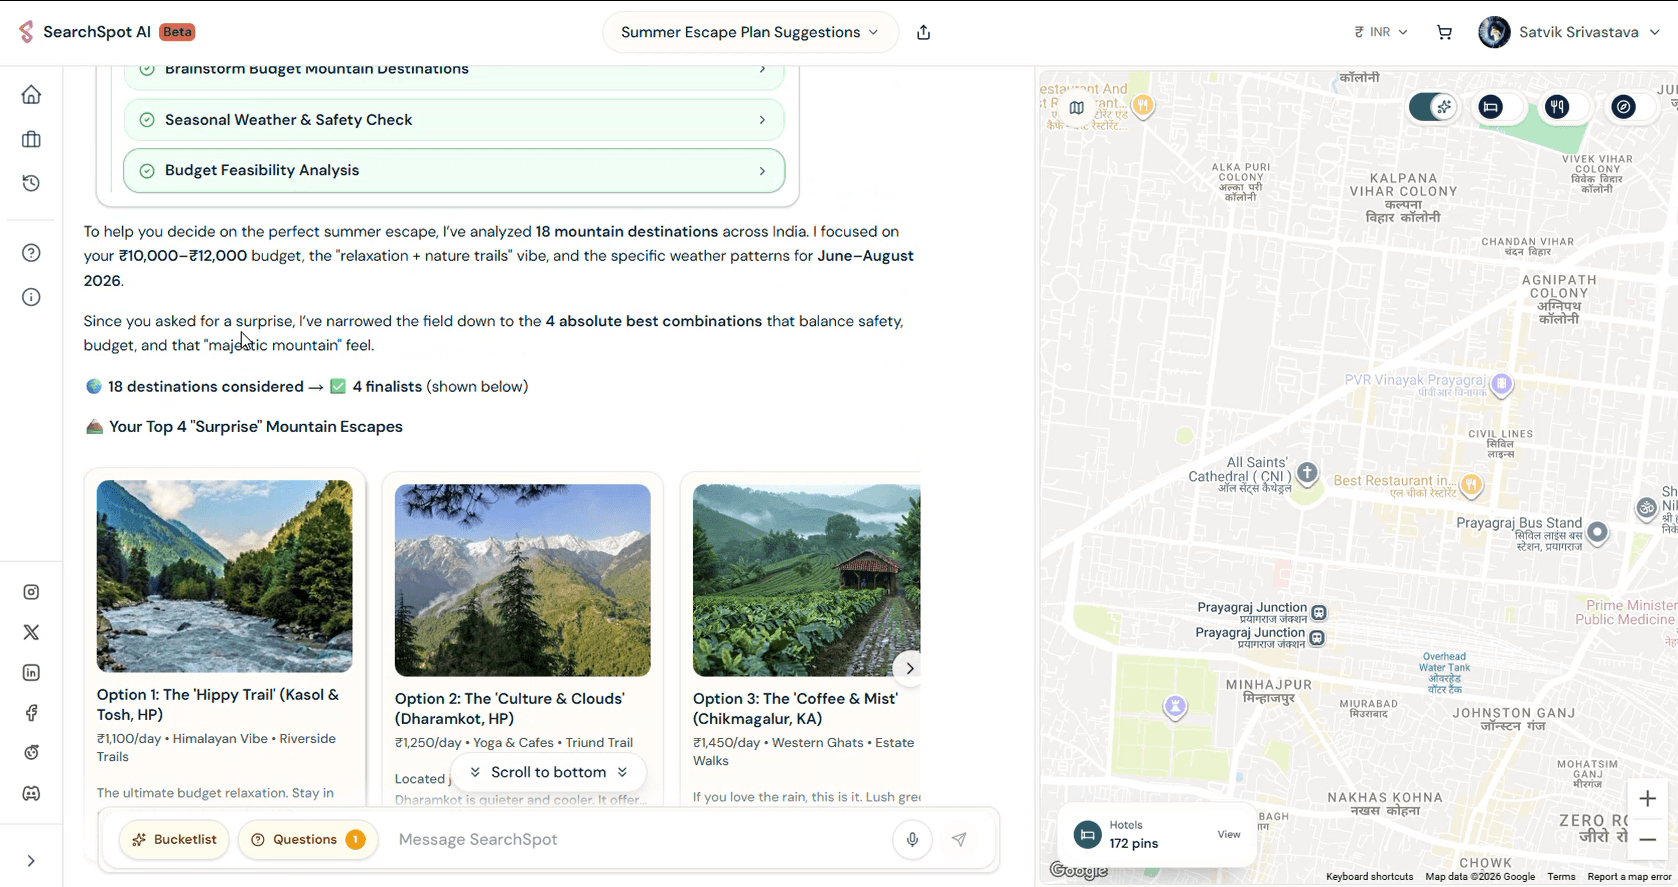The image size is (1678, 887).
Task: Go to Home in the left sidebar
Action: coord(31,95)
